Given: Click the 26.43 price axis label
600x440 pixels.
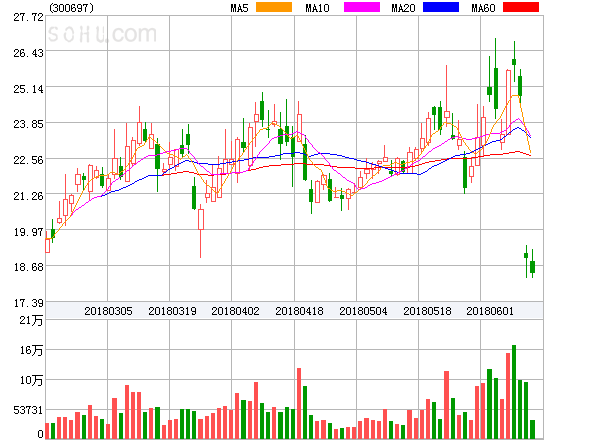Looking at the screenshot, I should (x=28, y=53).
